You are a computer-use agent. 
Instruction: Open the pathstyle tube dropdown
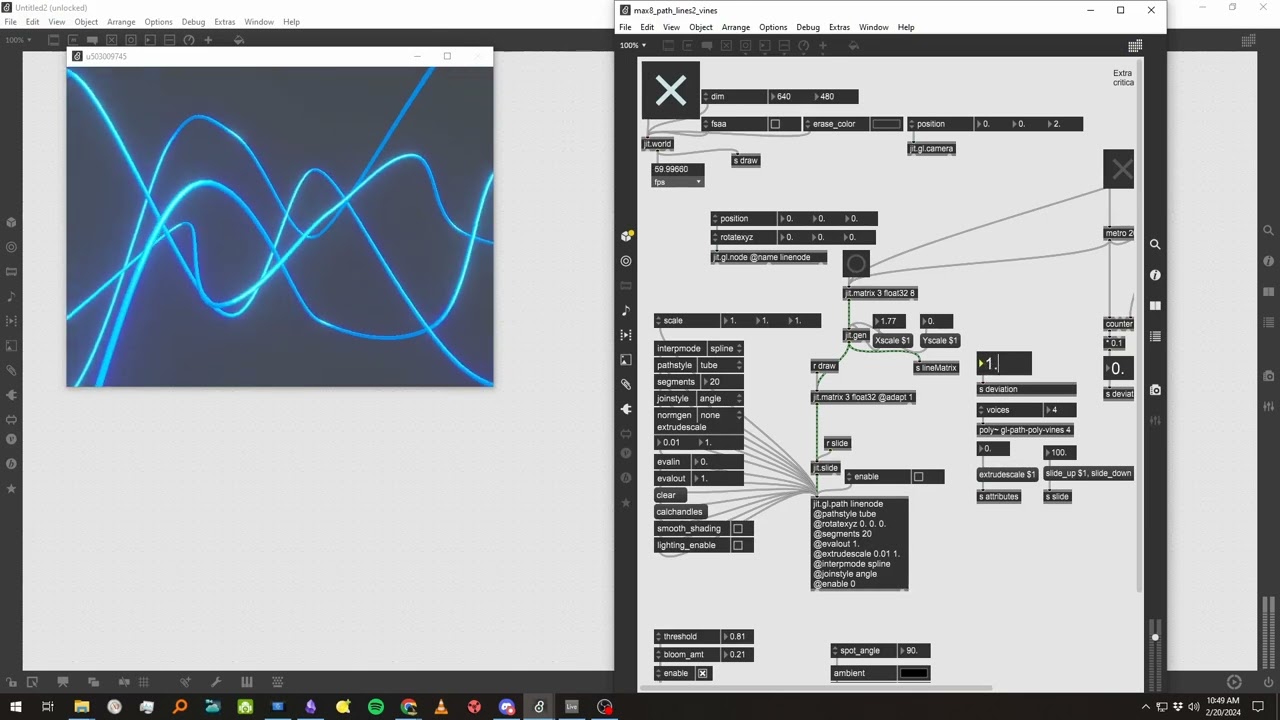pos(720,365)
